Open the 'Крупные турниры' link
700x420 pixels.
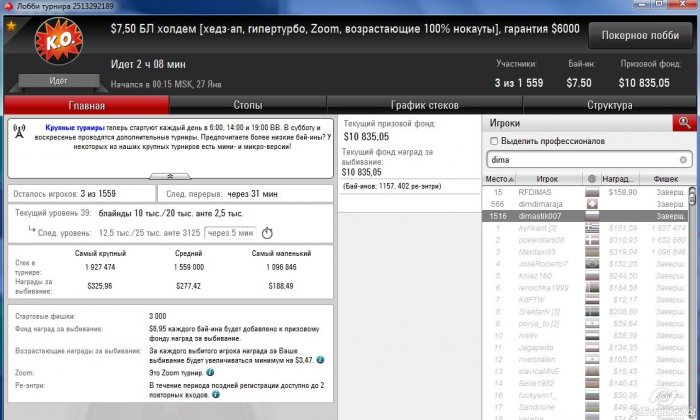(x=75, y=128)
